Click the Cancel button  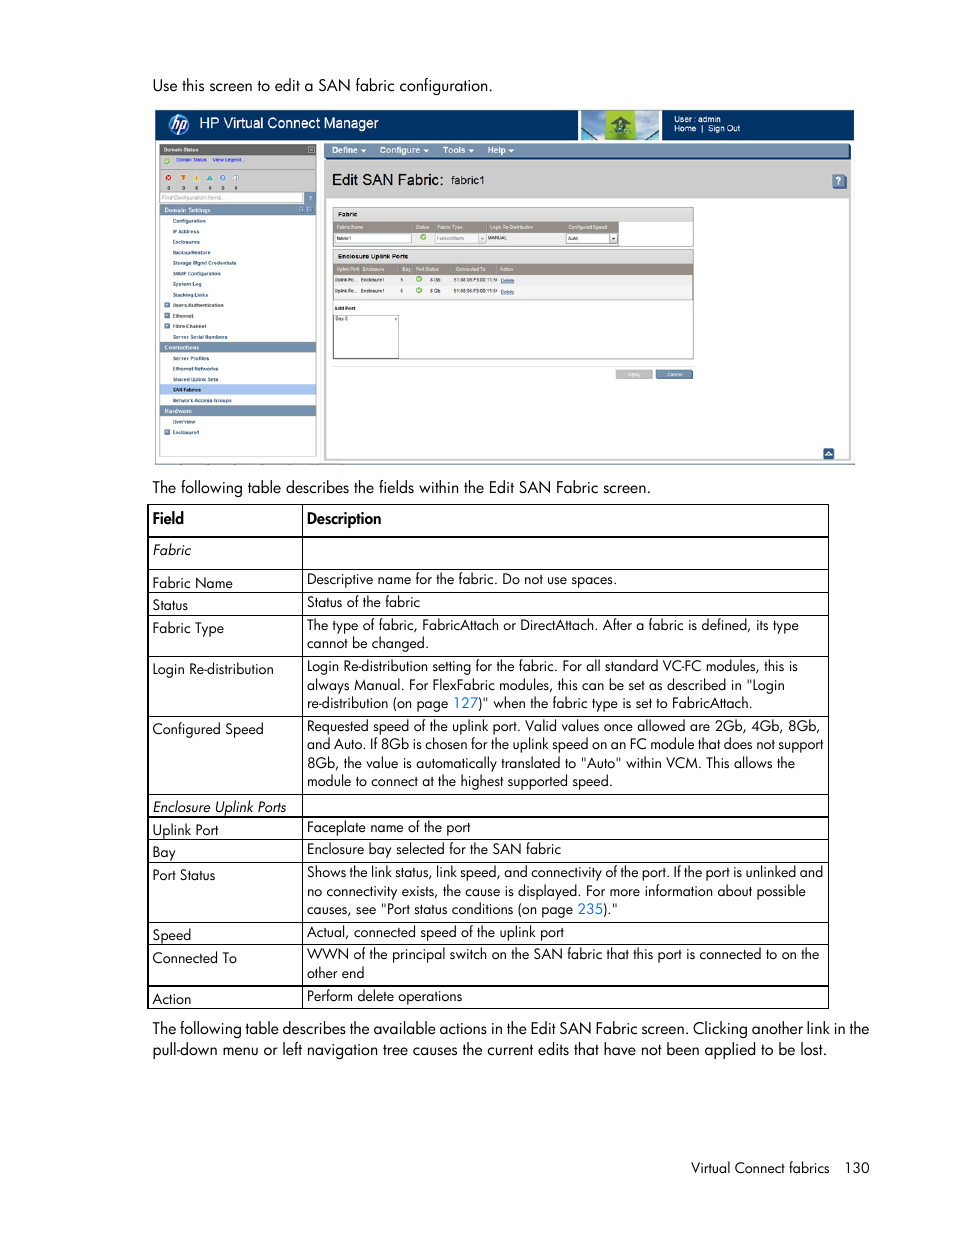point(674,374)
